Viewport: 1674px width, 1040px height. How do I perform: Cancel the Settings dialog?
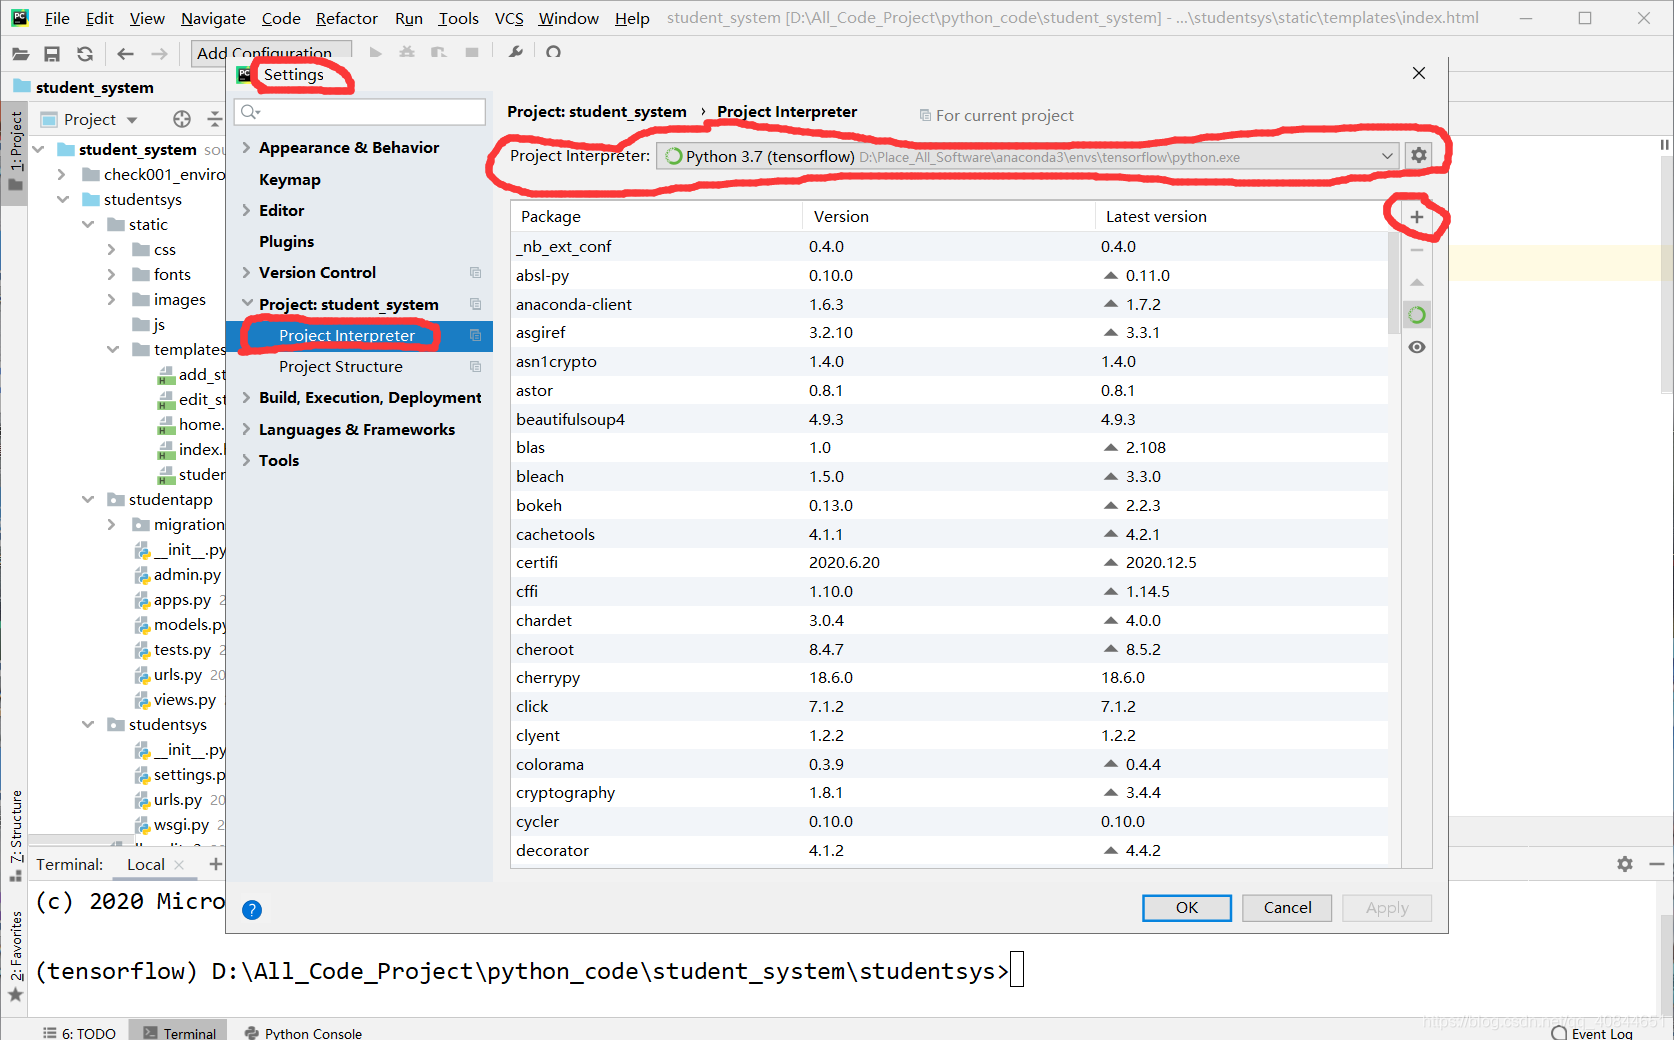[x=1286, y=908]
